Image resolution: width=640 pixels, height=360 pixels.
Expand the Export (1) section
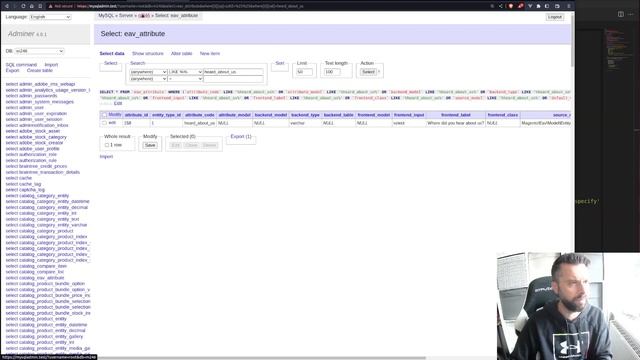241,136
